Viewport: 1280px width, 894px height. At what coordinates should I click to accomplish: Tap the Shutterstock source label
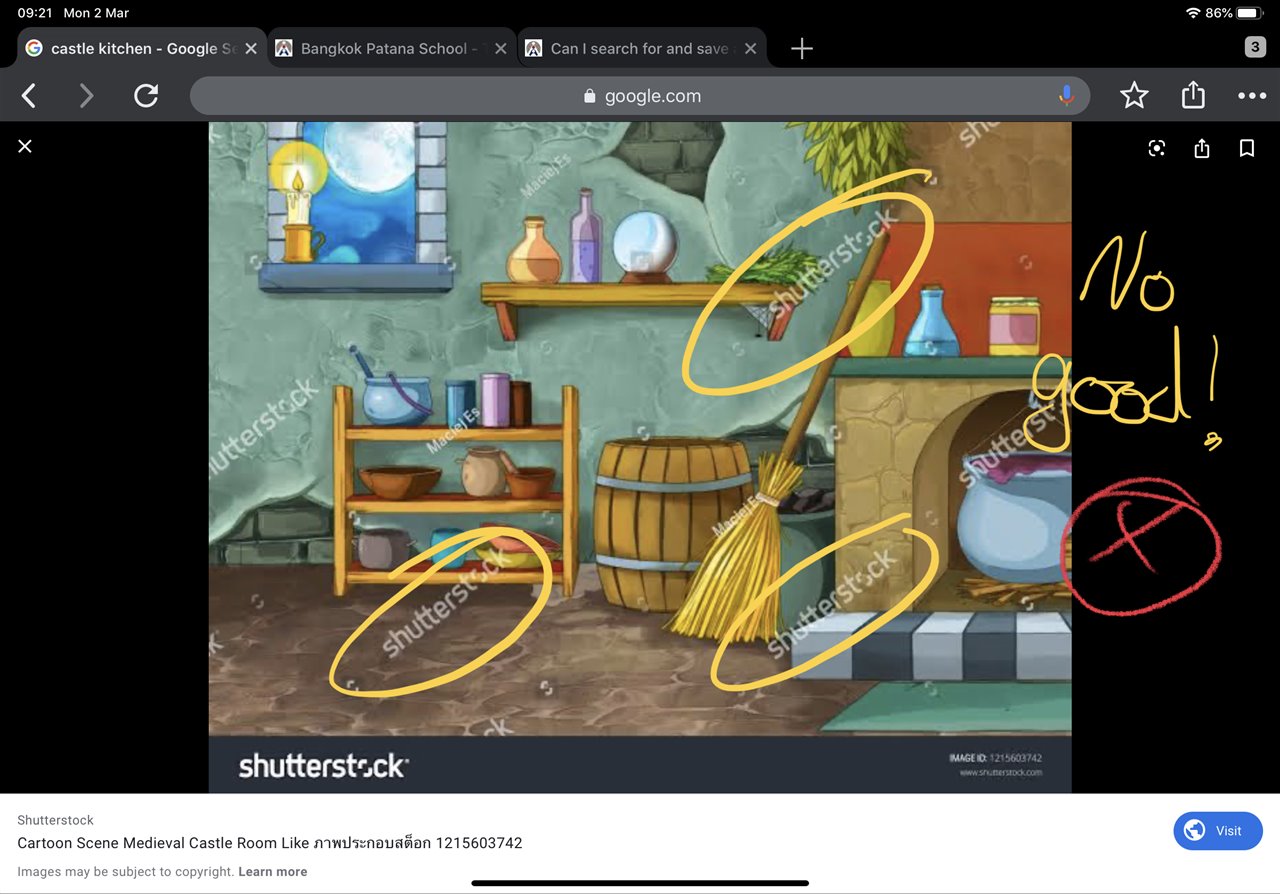pos(55,820)
